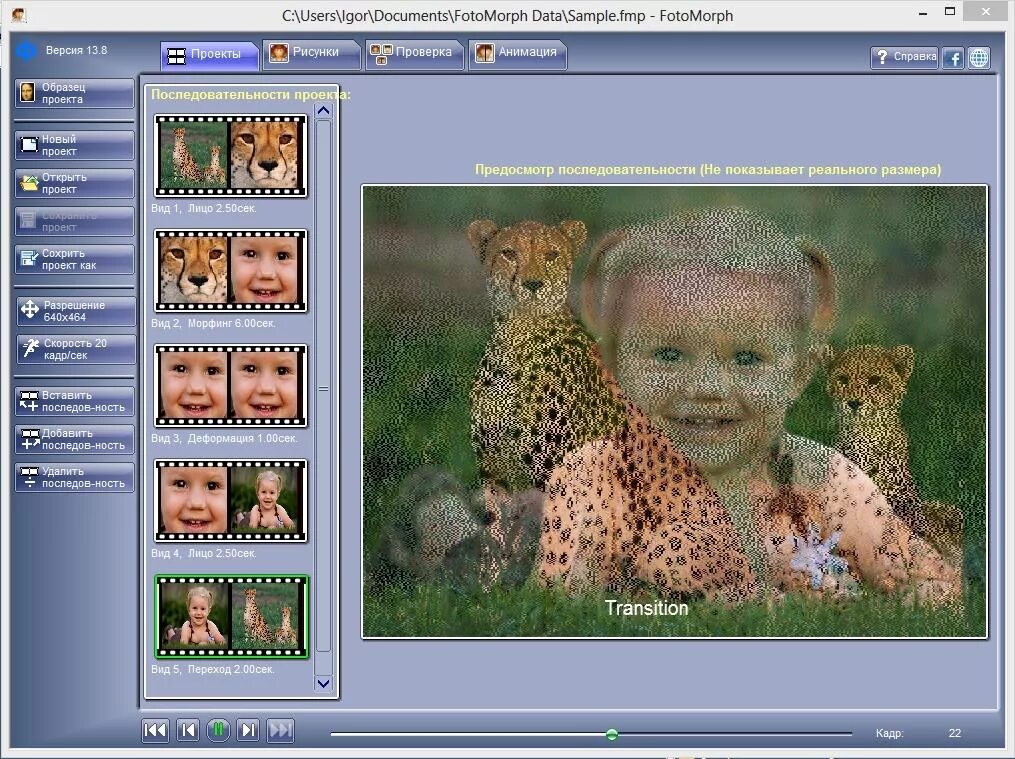Screen dimensions: 1015x759
Task: Step forward one frame
Action: [249, 731]
